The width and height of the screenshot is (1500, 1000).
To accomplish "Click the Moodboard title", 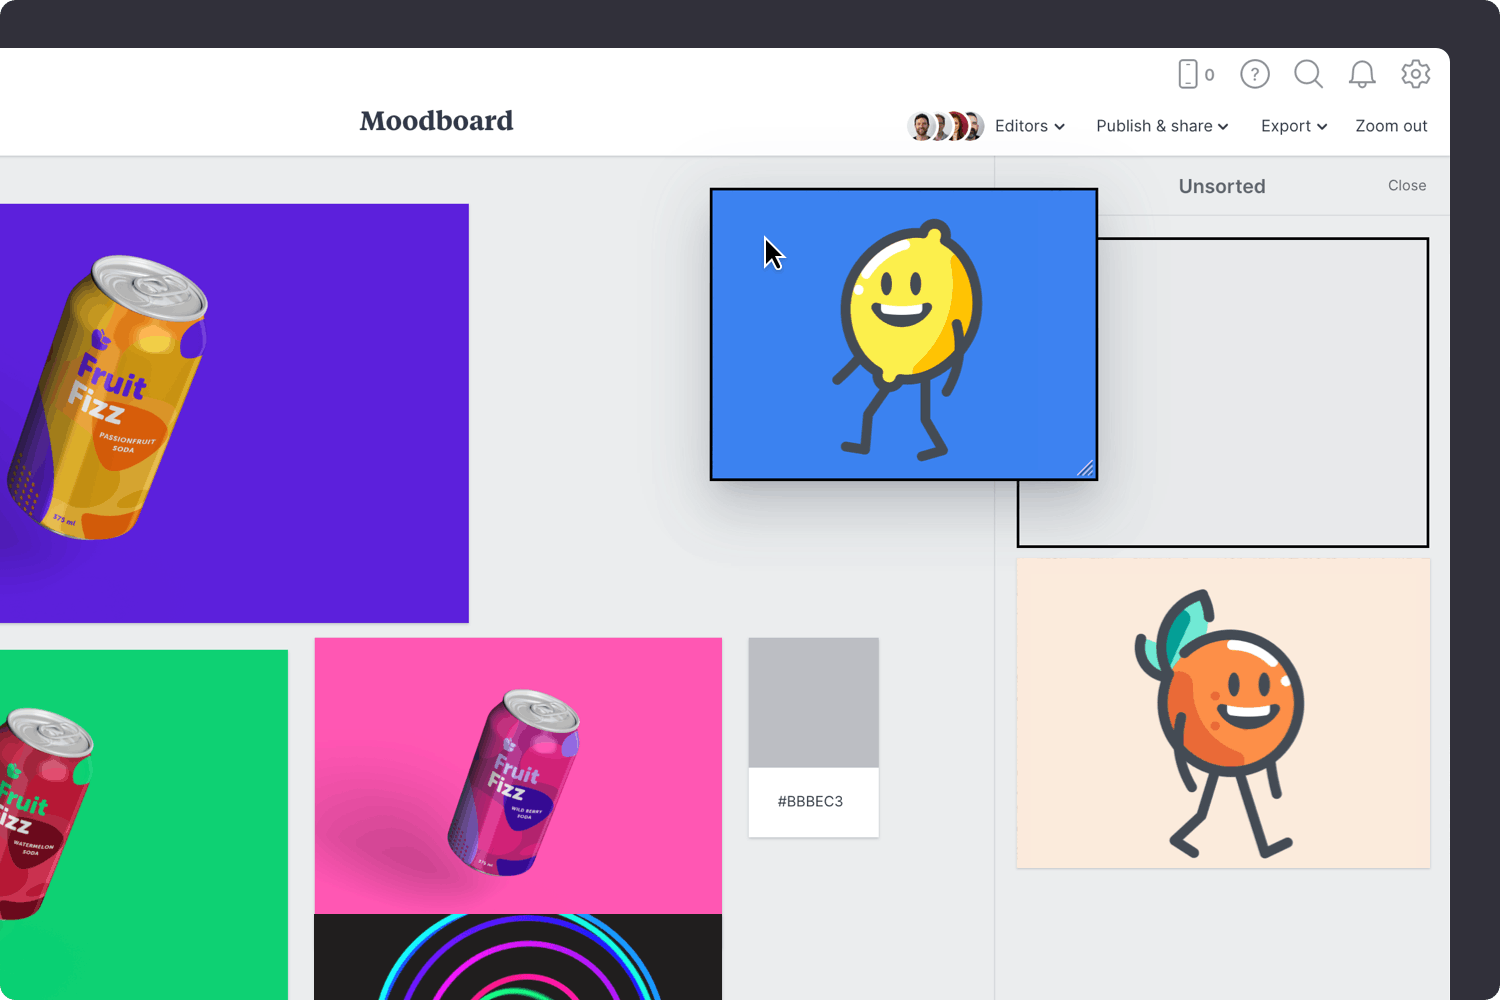I will [436, 121].
